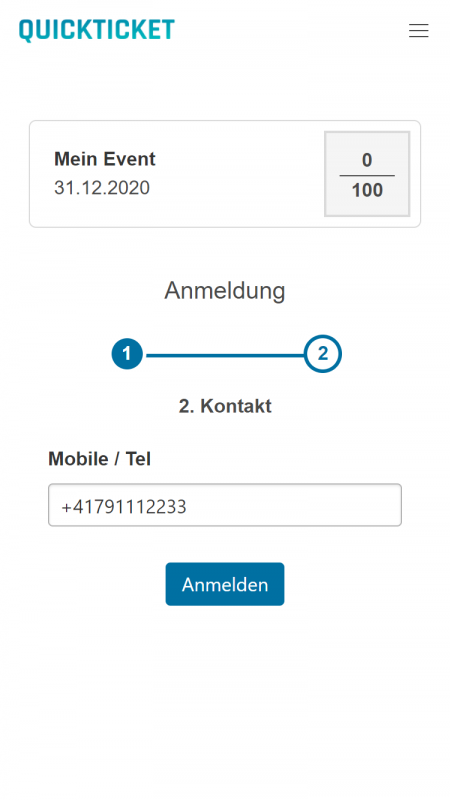Click the Mobile / Tel field label
This screenshot has height=800, width=450.
coord(99,459)
